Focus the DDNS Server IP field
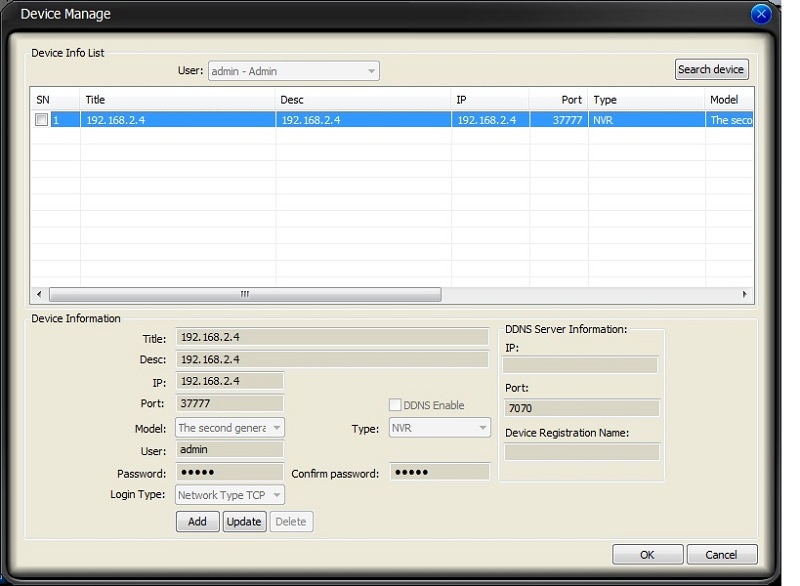Image resolution: width=800 pixels, height=586 pixels. [580, 365]
